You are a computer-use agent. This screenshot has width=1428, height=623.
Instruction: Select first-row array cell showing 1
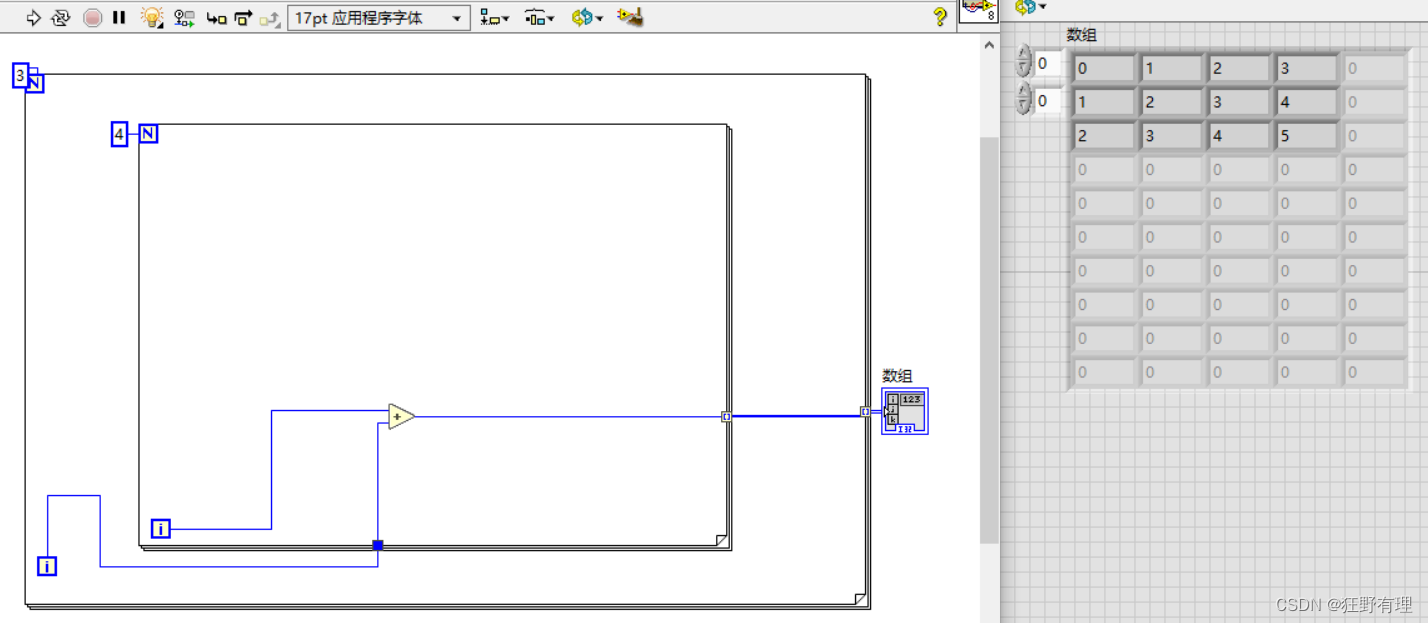[1172, 69]
